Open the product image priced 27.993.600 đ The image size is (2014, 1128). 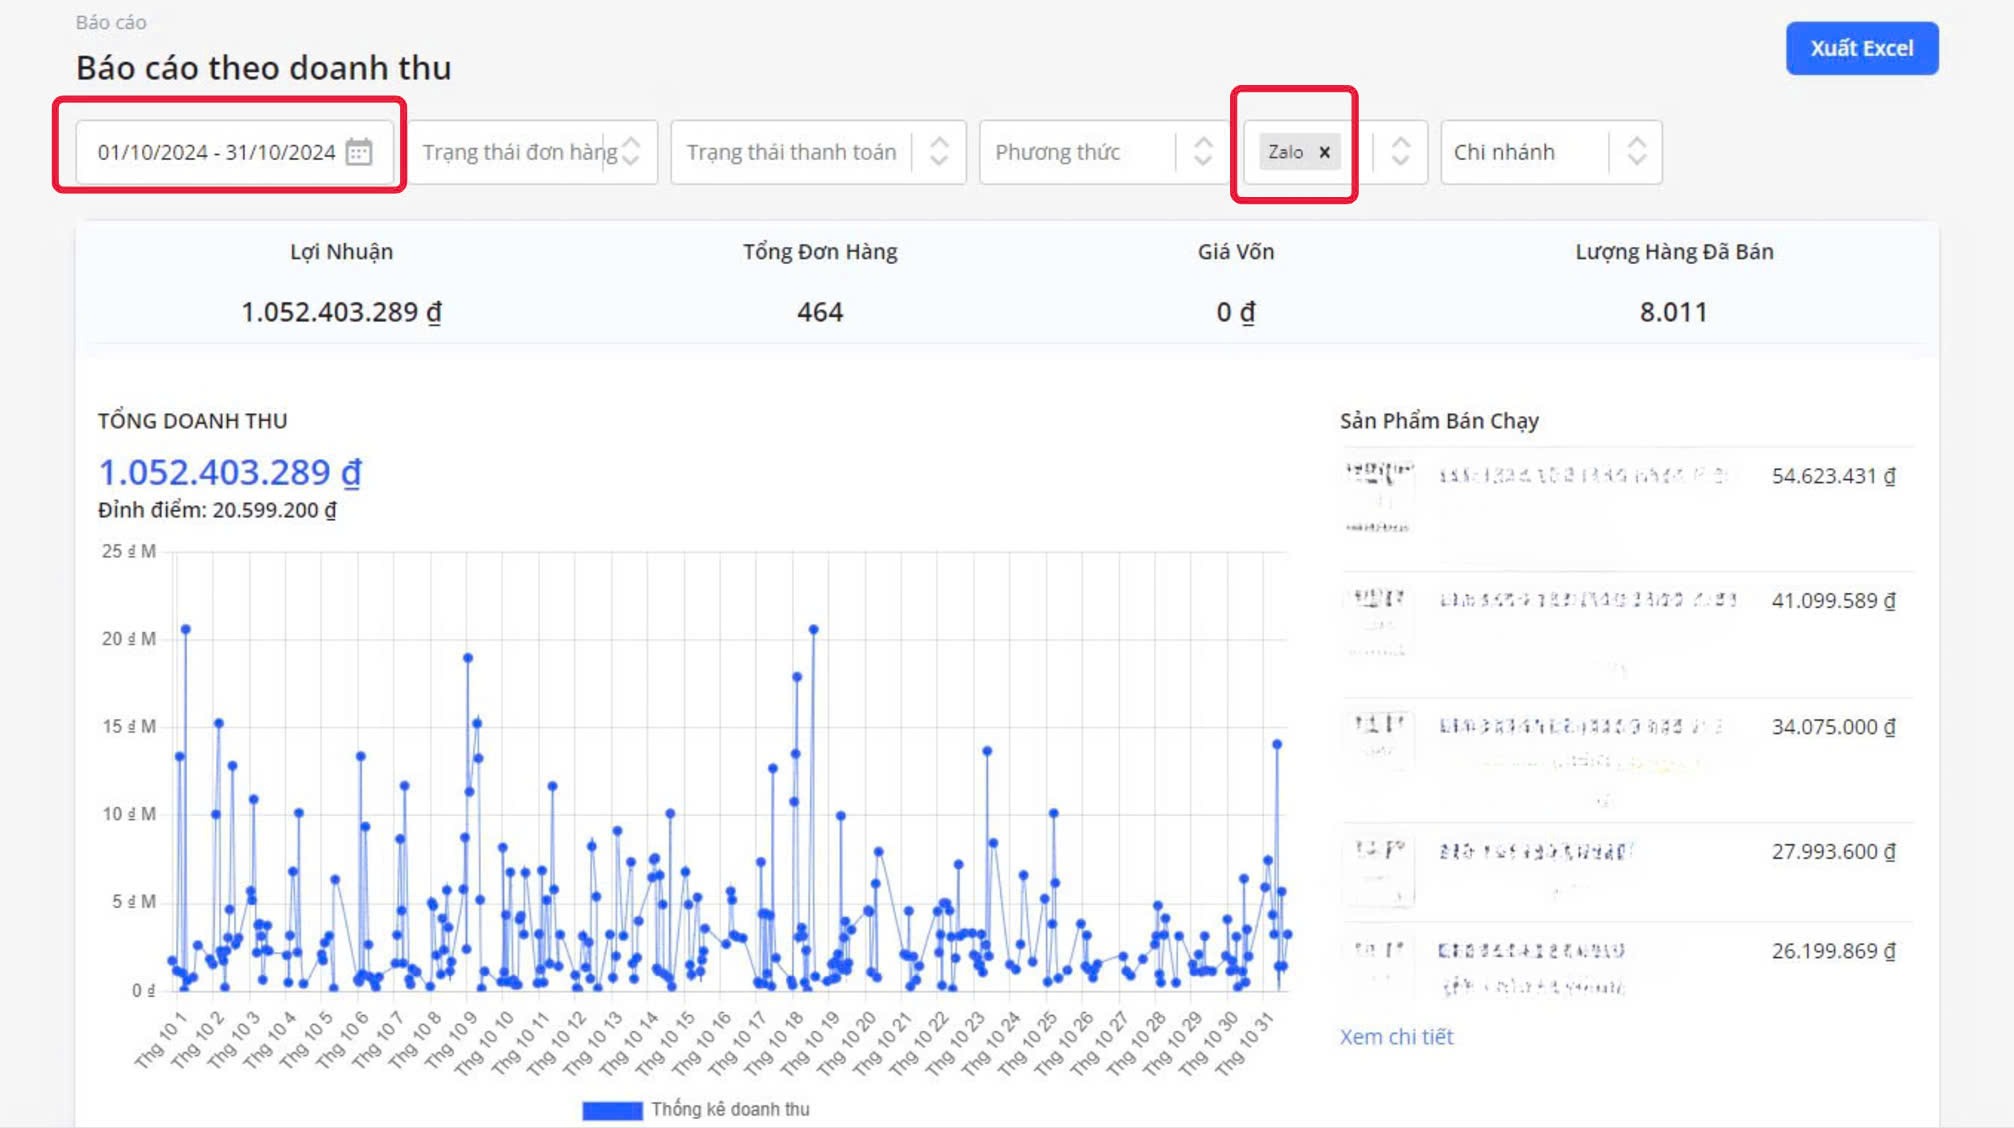(1379, 870)
